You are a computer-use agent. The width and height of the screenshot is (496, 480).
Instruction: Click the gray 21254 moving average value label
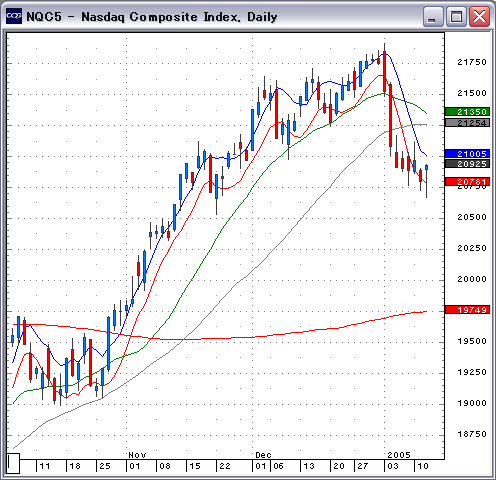pos(467,123)
